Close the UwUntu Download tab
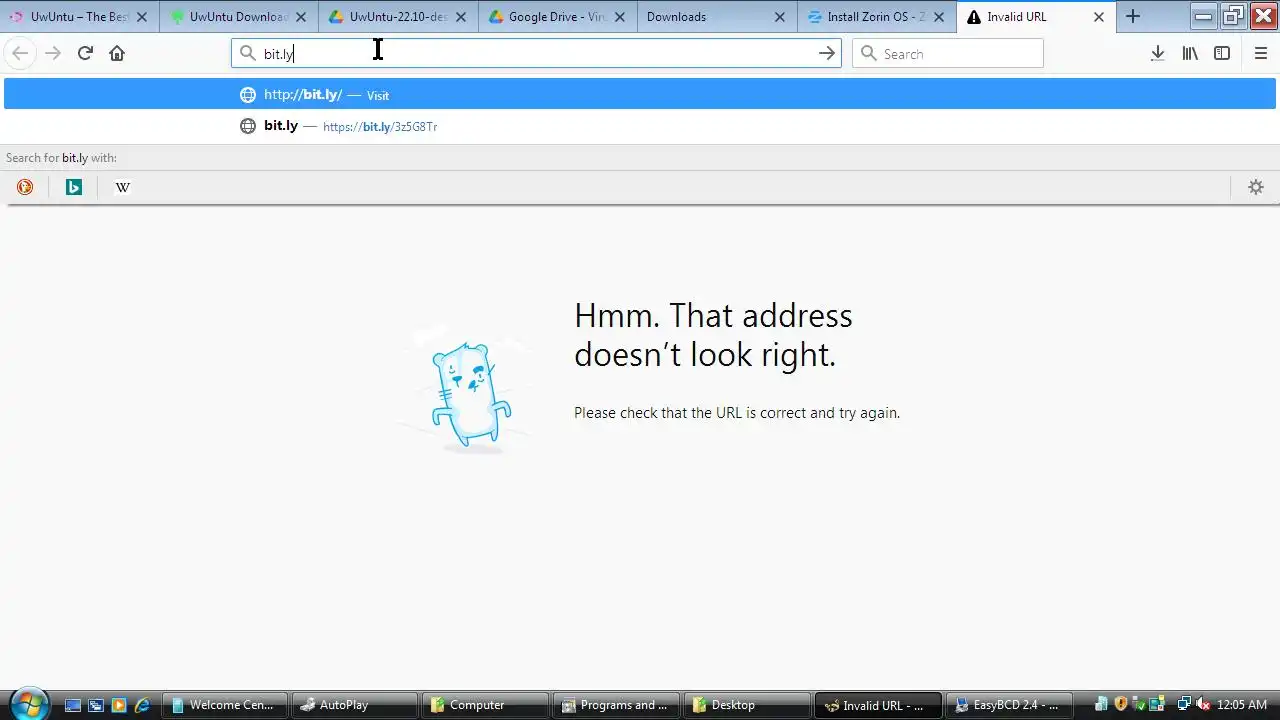The image size is (1280, 720). tap(301, 17)
